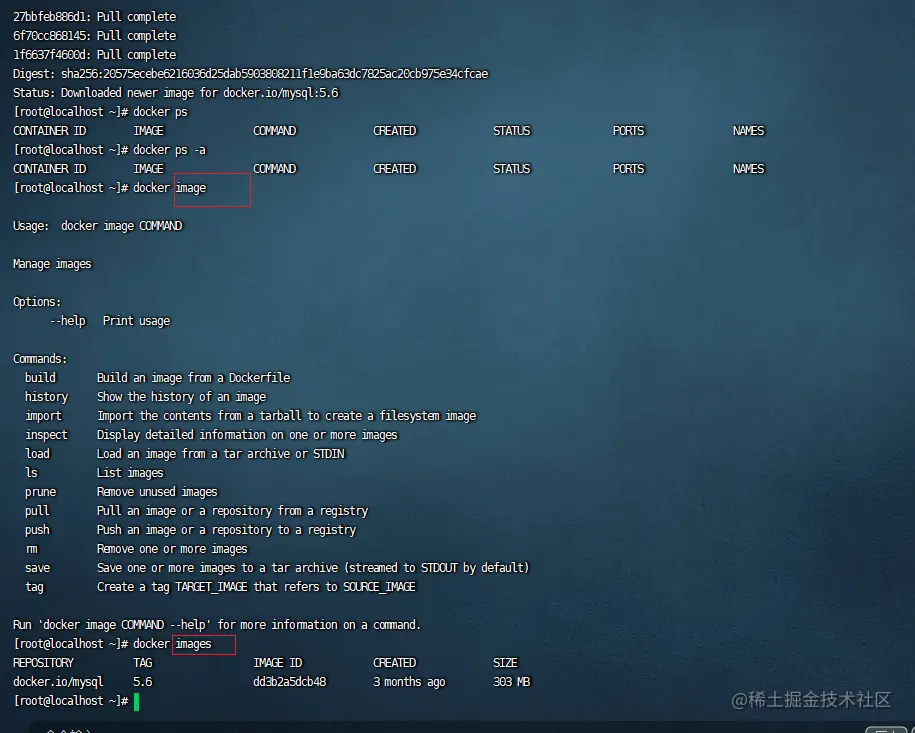Click the '--help Print usage' option line
The width and height of the screenshot is (915, 733).
[x=110, y=321]
